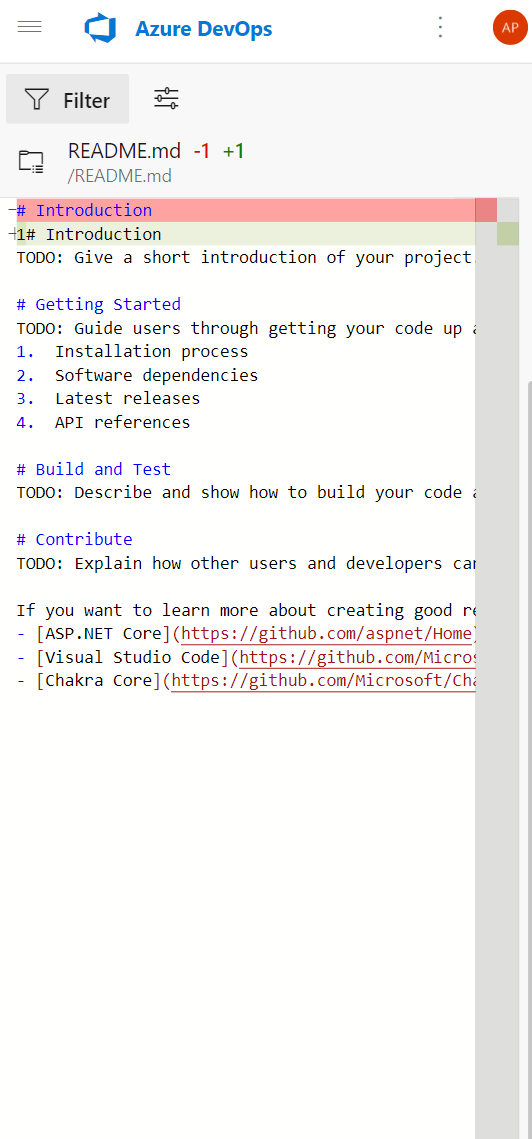The height and width of the screenshot is (1139, 532).
Task: Open the hamburger navigation menu
Action: (30, 27)
